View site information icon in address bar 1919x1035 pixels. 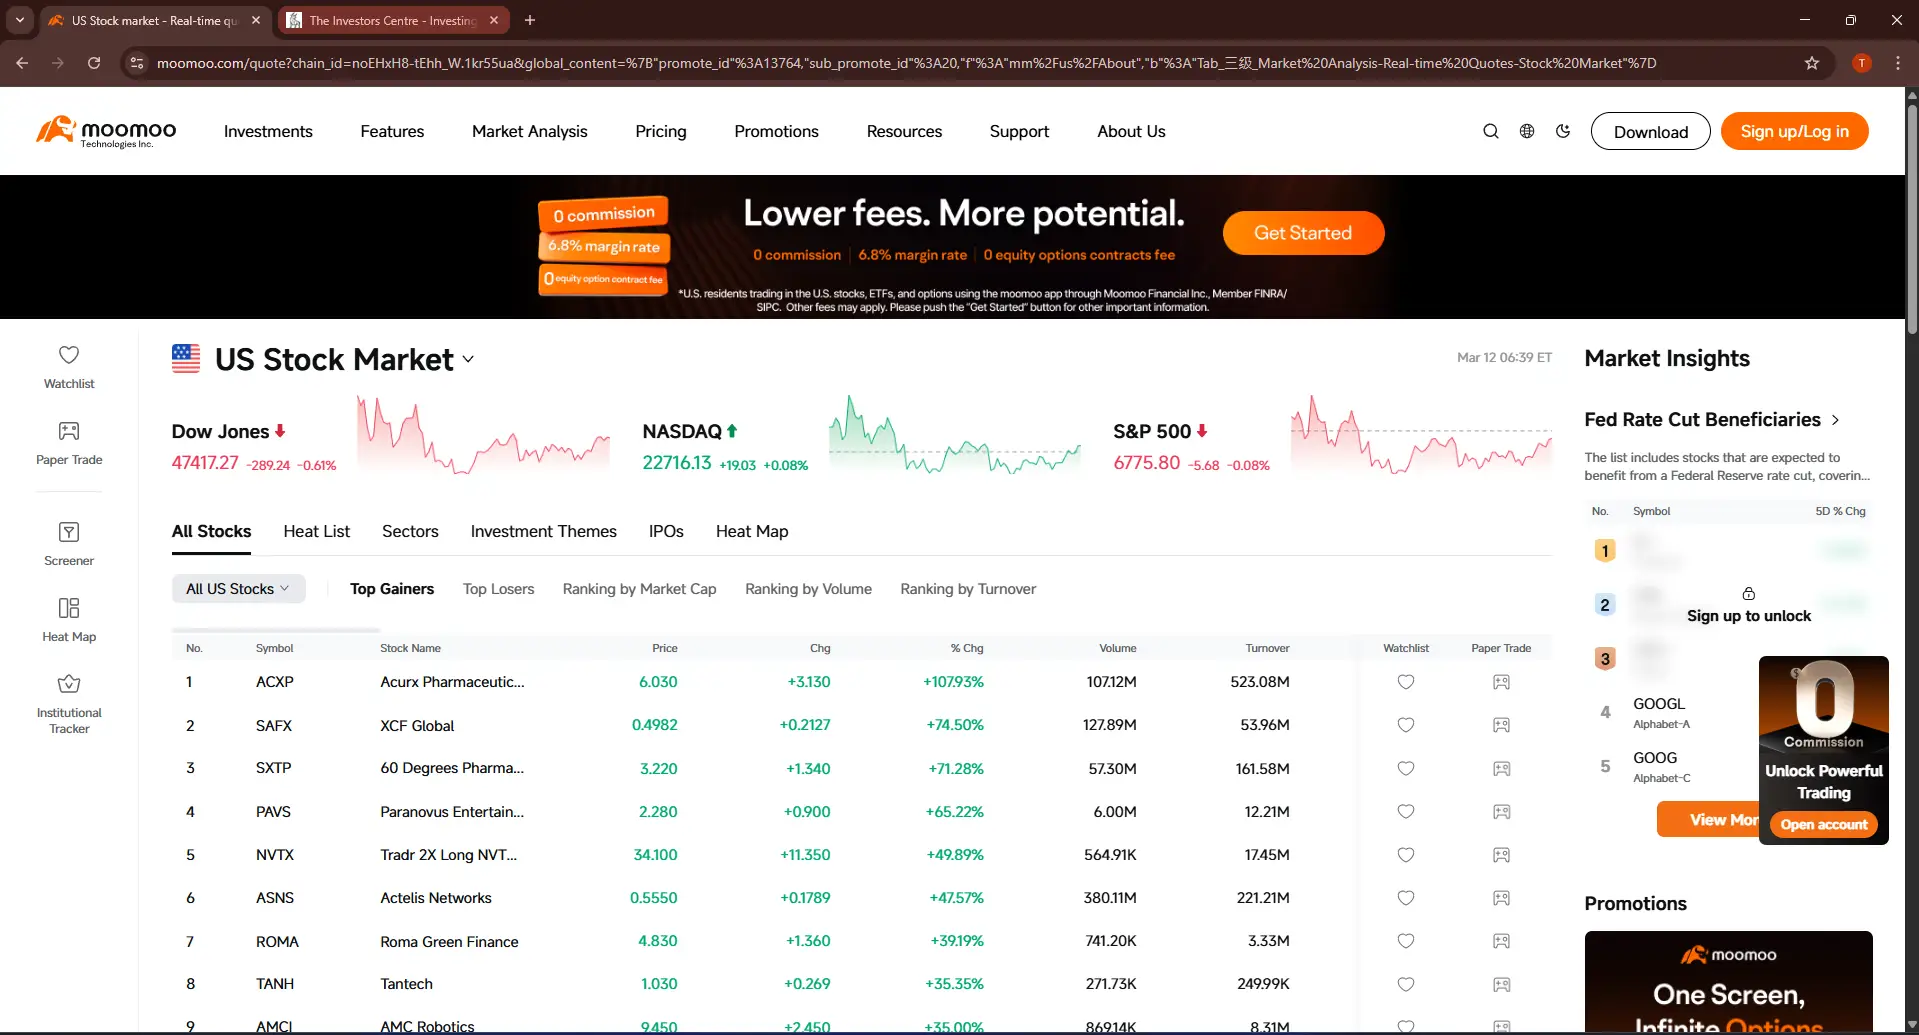[x=137, y=63]
